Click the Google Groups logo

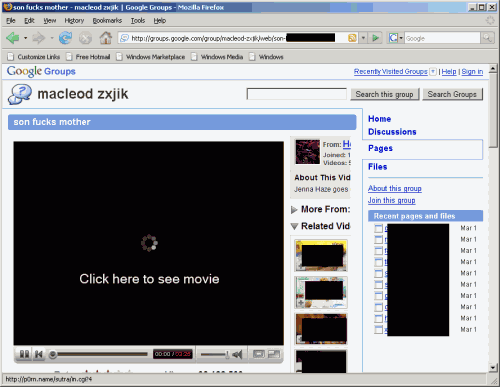[41, 71]
